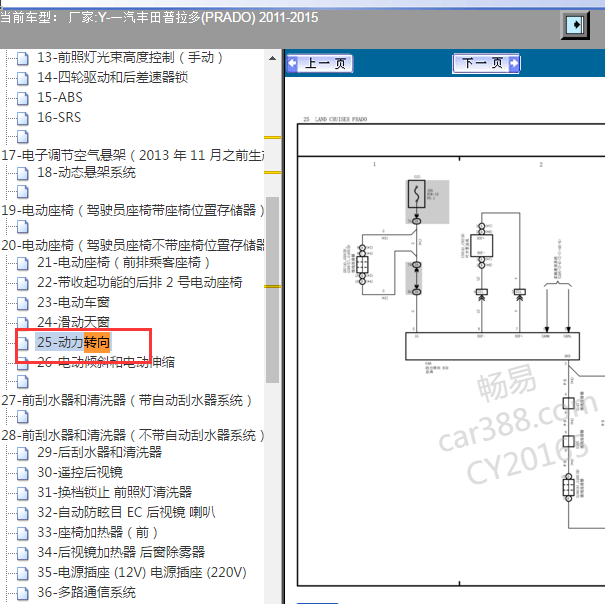Open 28-前刮水器和清洗器（不带自动刮水器系统）
The image size is (605, 604).
pos(133,435)
